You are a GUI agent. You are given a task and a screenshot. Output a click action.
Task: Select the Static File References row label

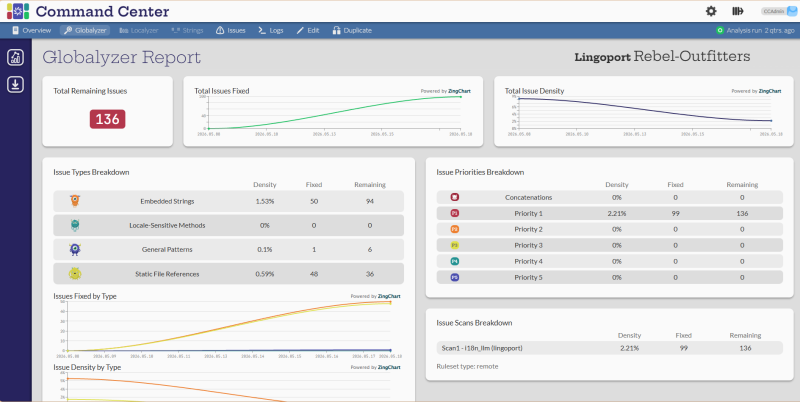167,274
